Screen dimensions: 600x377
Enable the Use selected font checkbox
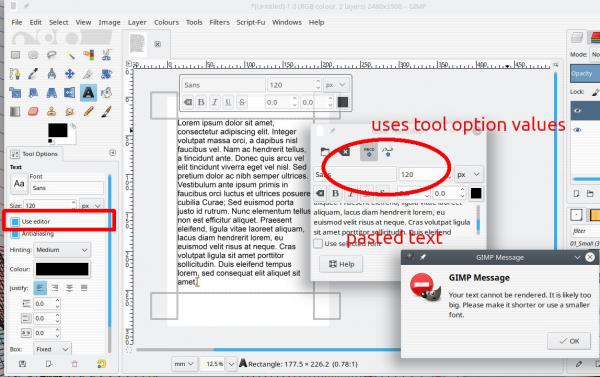(x=318, y=243)
